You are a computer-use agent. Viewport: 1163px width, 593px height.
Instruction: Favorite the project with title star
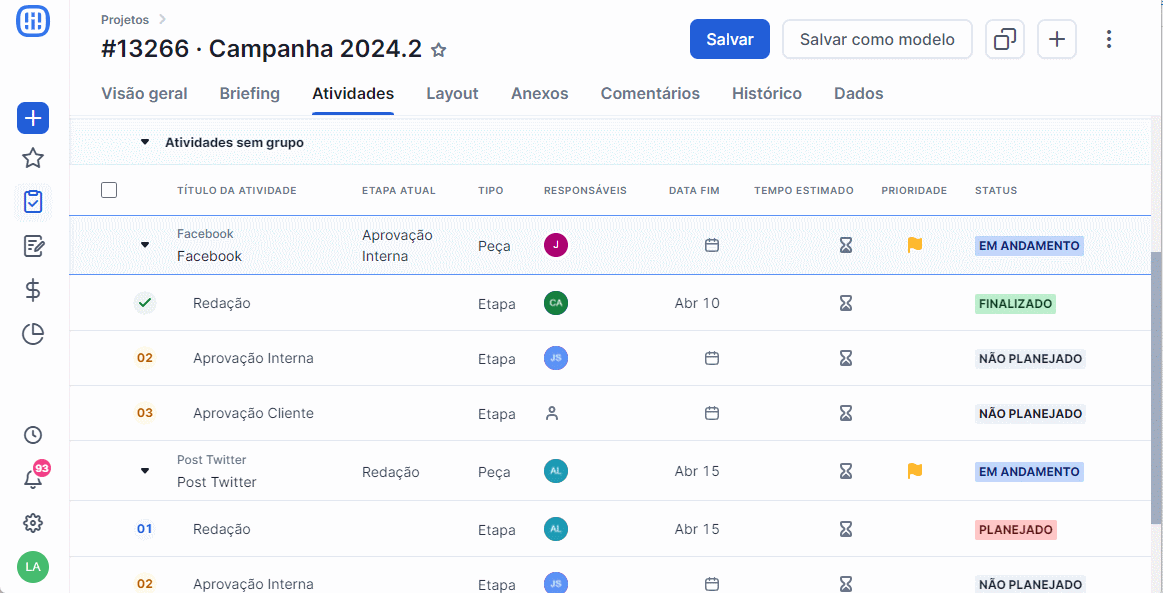[439, 50]
